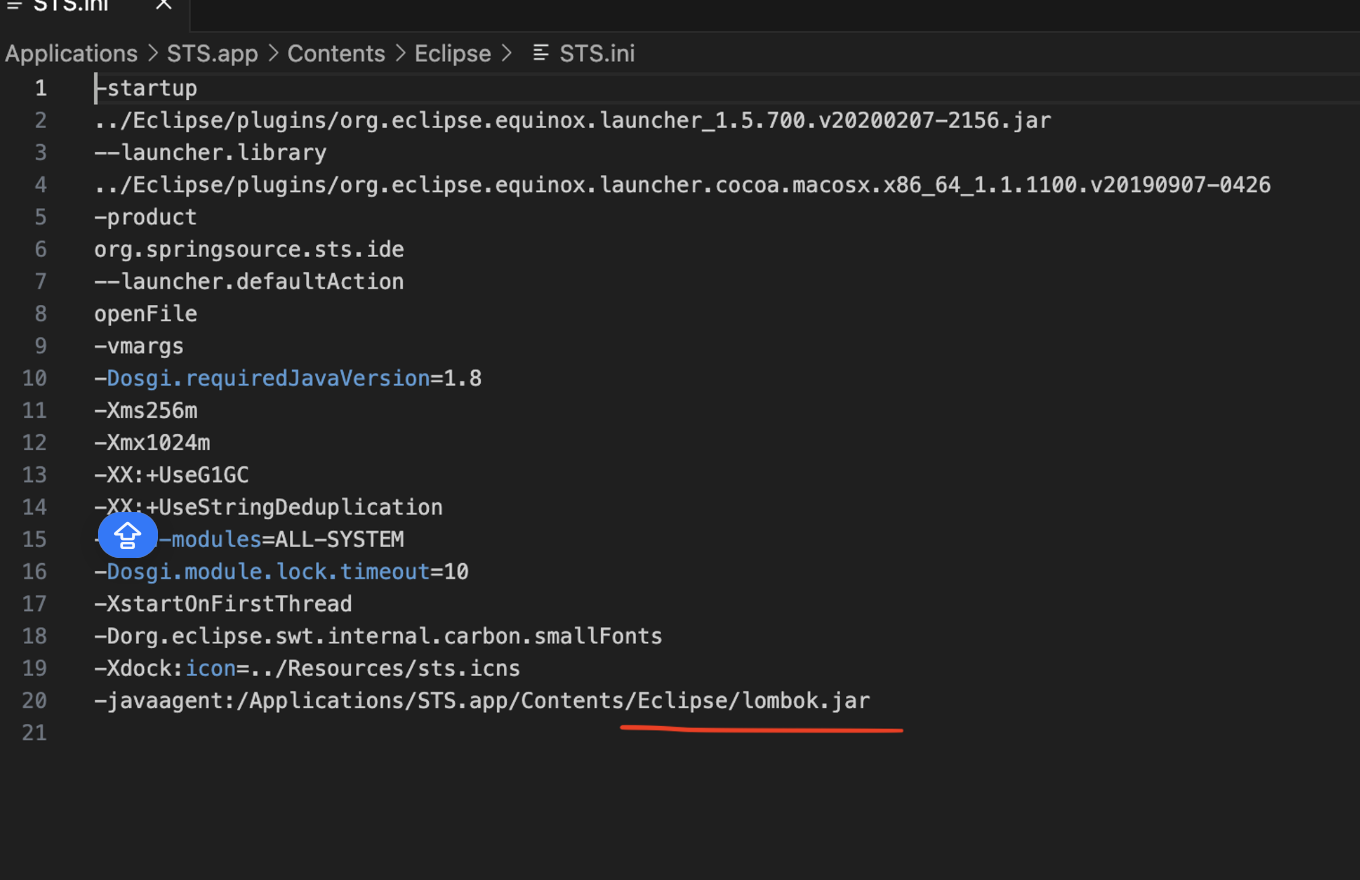Click the Dosgi.requiredJavaVersion=1.8 line

(x=288, y=378)
